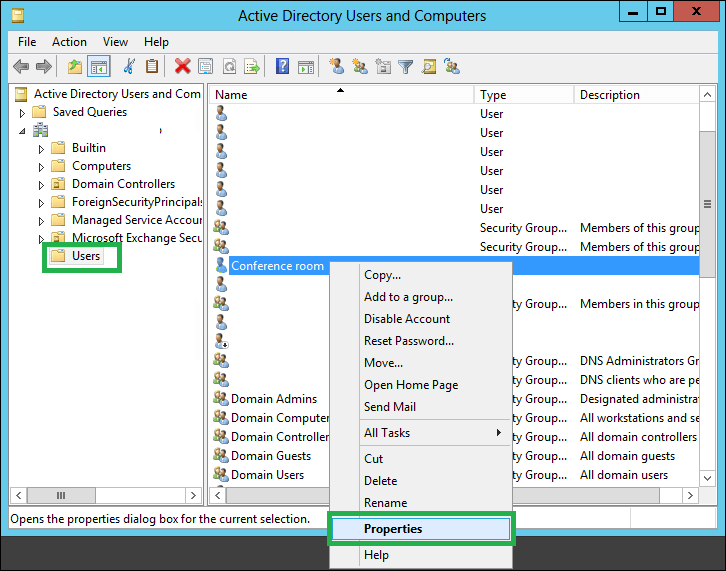Click the domain node server icon
The height and width of the screenshot is (571, 726).
coord(40,130)
